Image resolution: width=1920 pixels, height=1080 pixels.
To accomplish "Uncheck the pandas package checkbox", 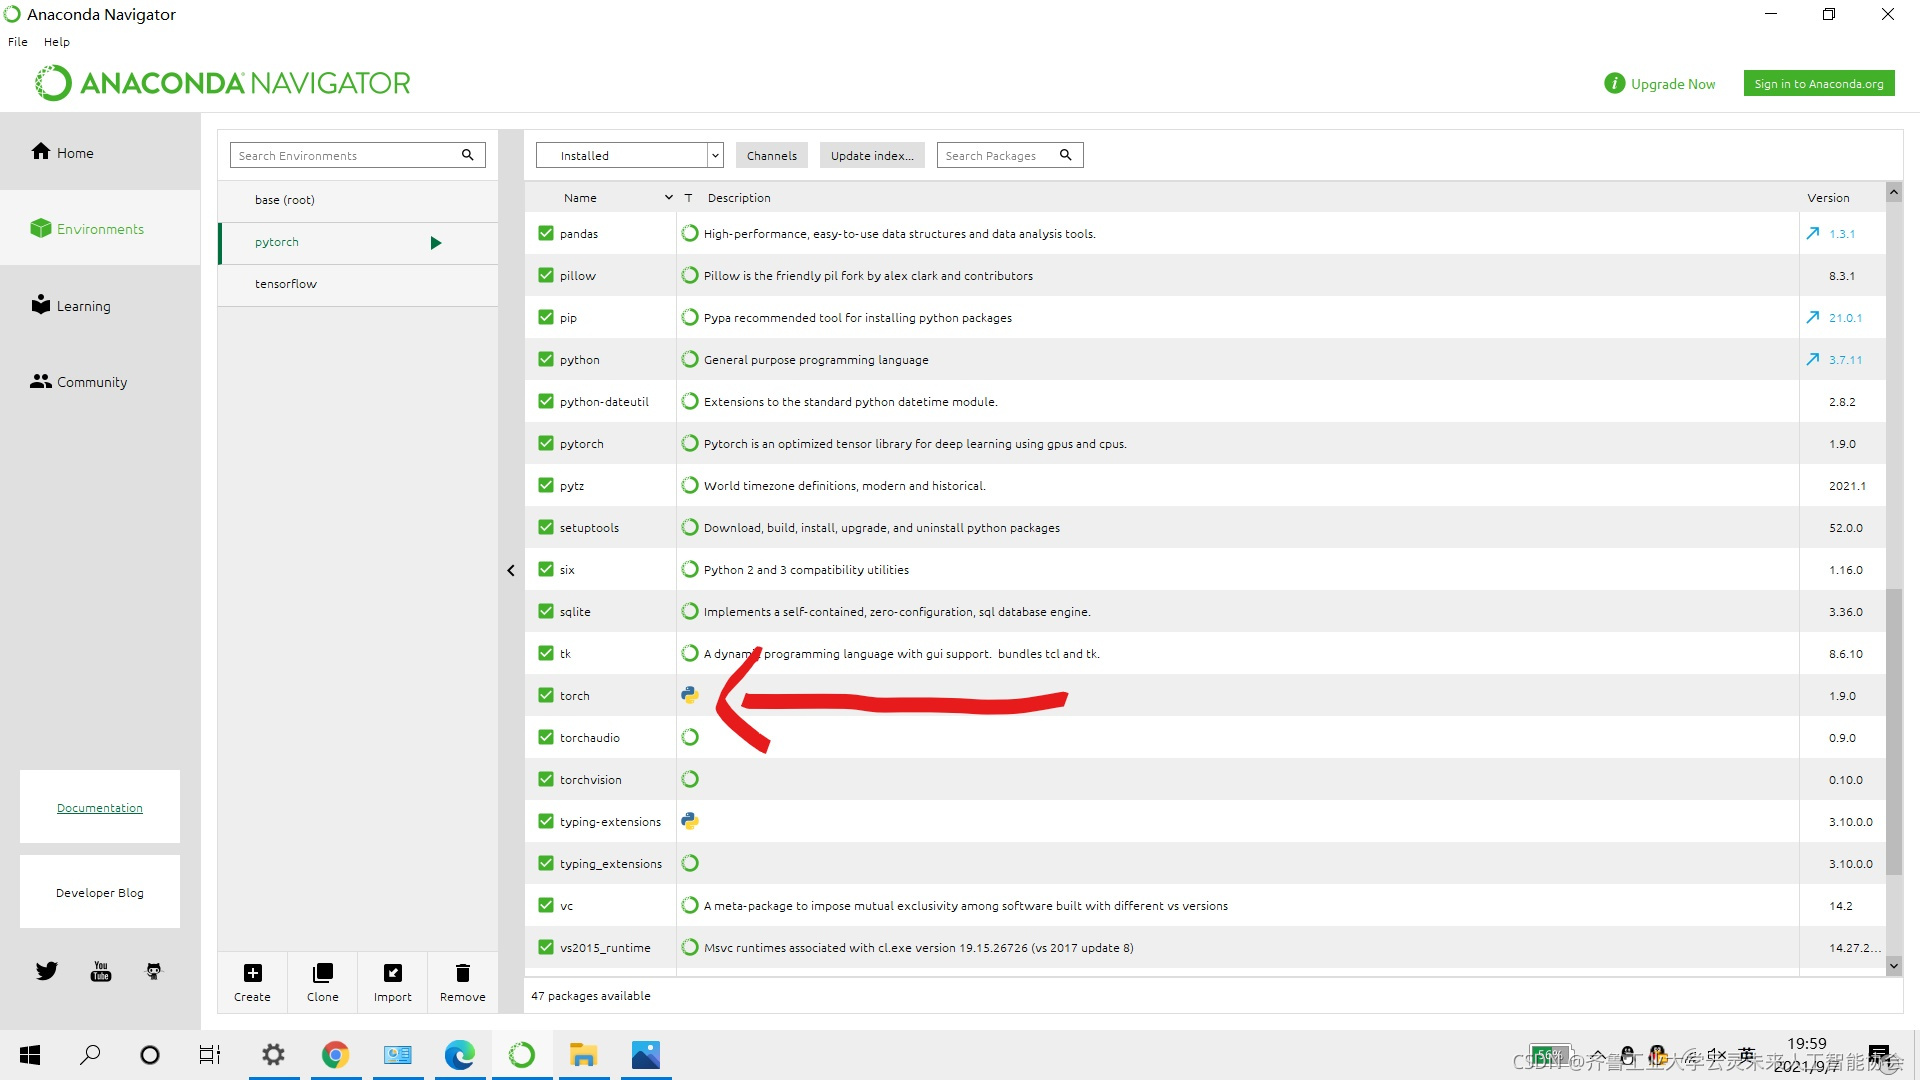I will [546, 233].
